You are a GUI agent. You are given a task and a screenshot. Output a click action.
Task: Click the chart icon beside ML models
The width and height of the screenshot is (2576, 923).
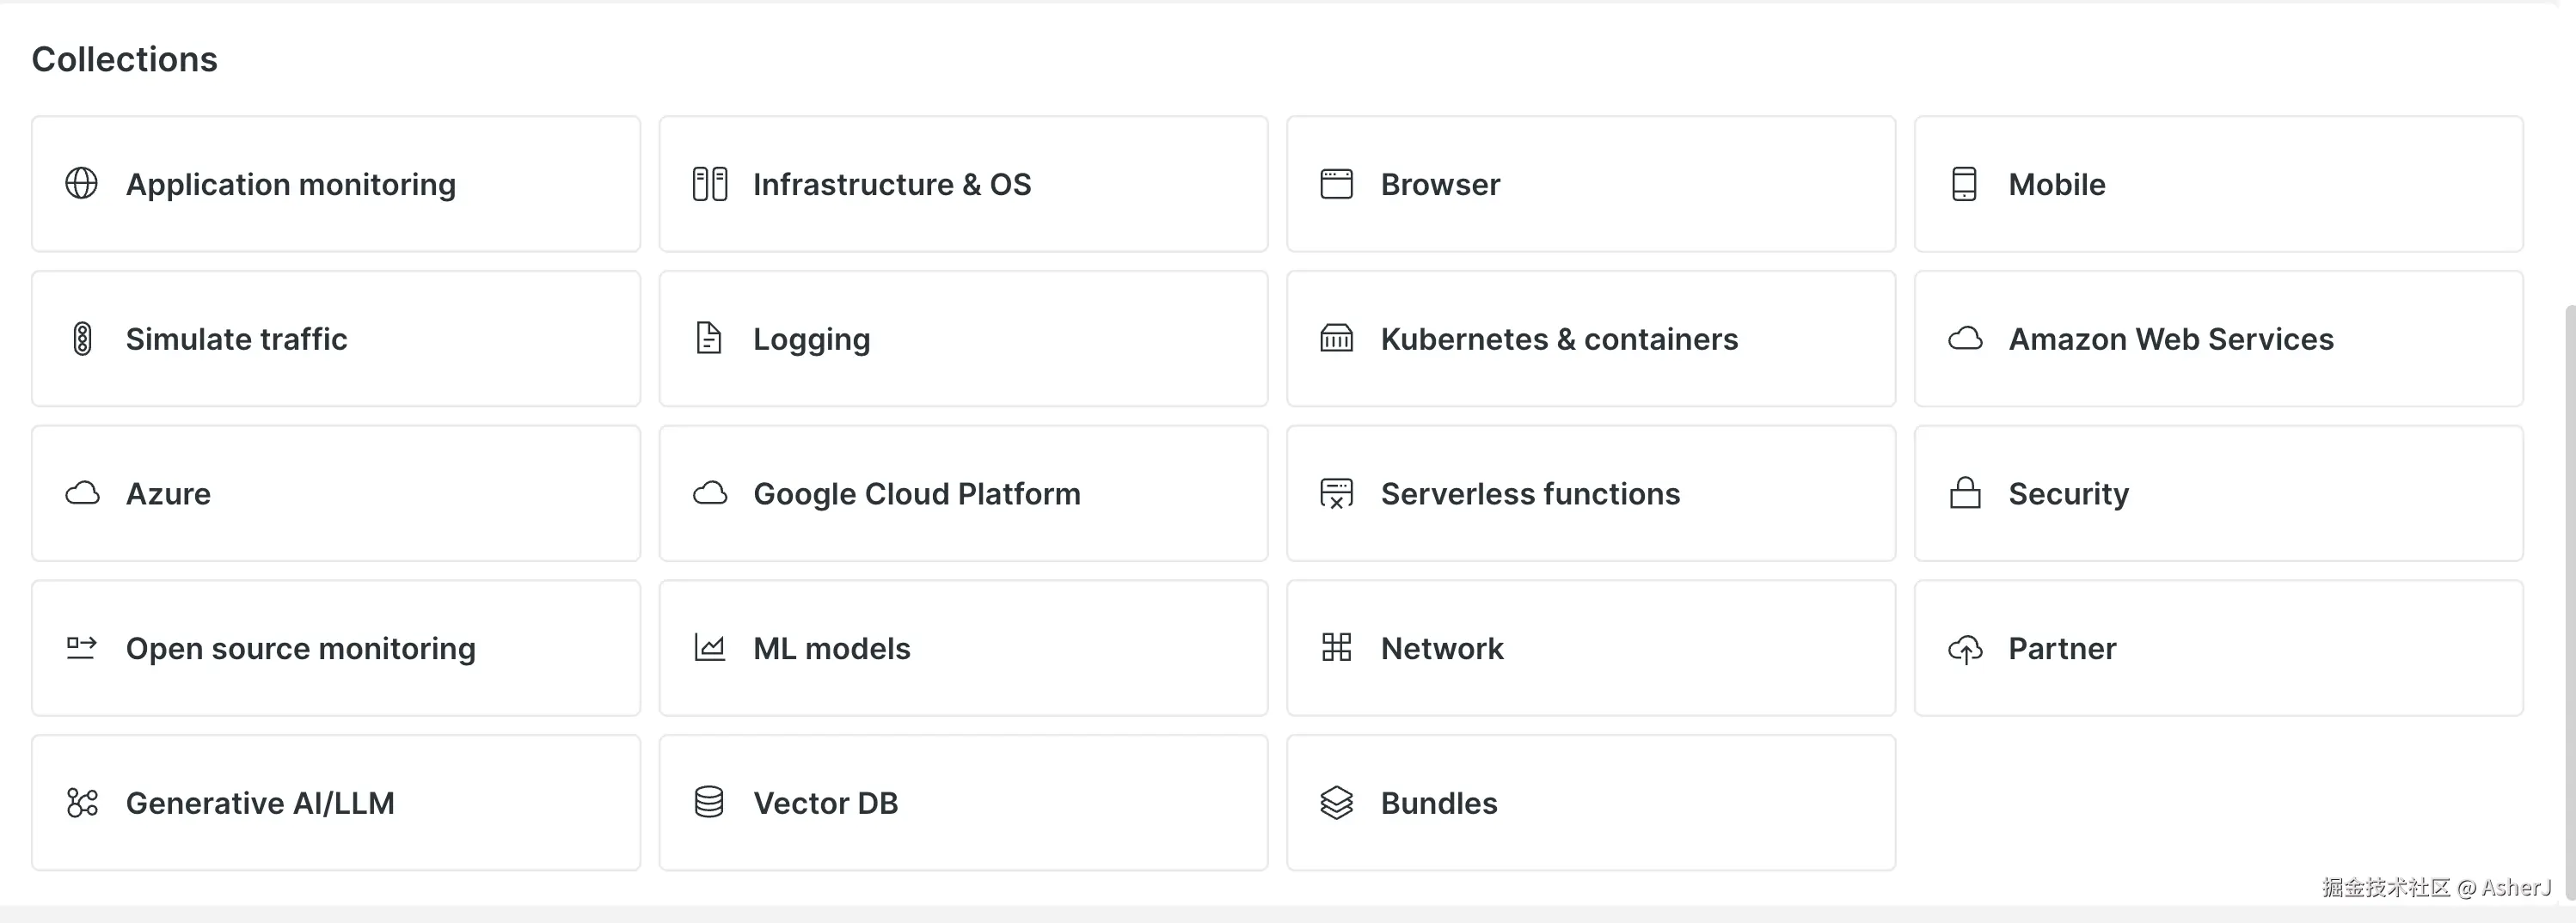[x=709, y=648]
